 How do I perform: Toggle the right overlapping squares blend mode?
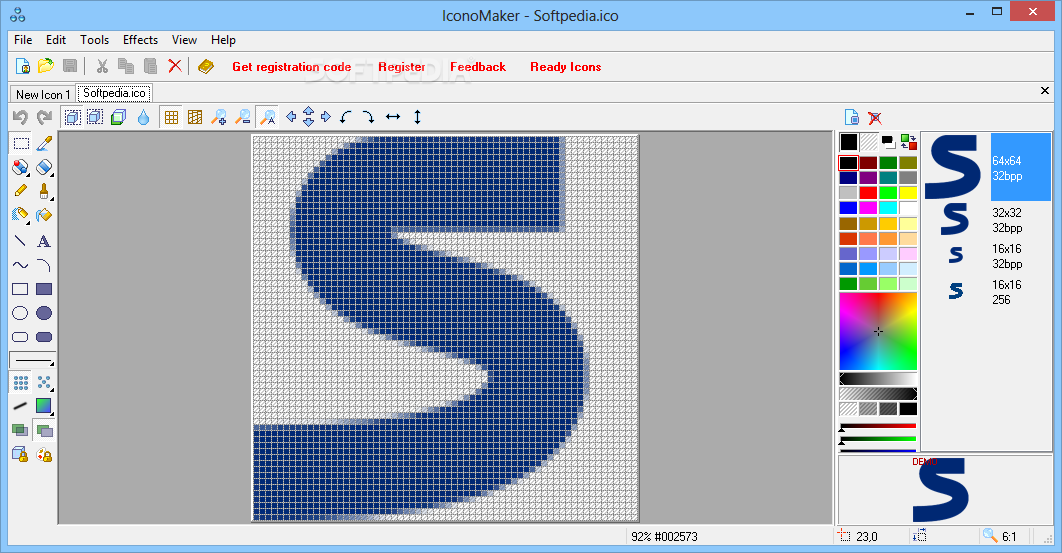[x=44, y=430]
